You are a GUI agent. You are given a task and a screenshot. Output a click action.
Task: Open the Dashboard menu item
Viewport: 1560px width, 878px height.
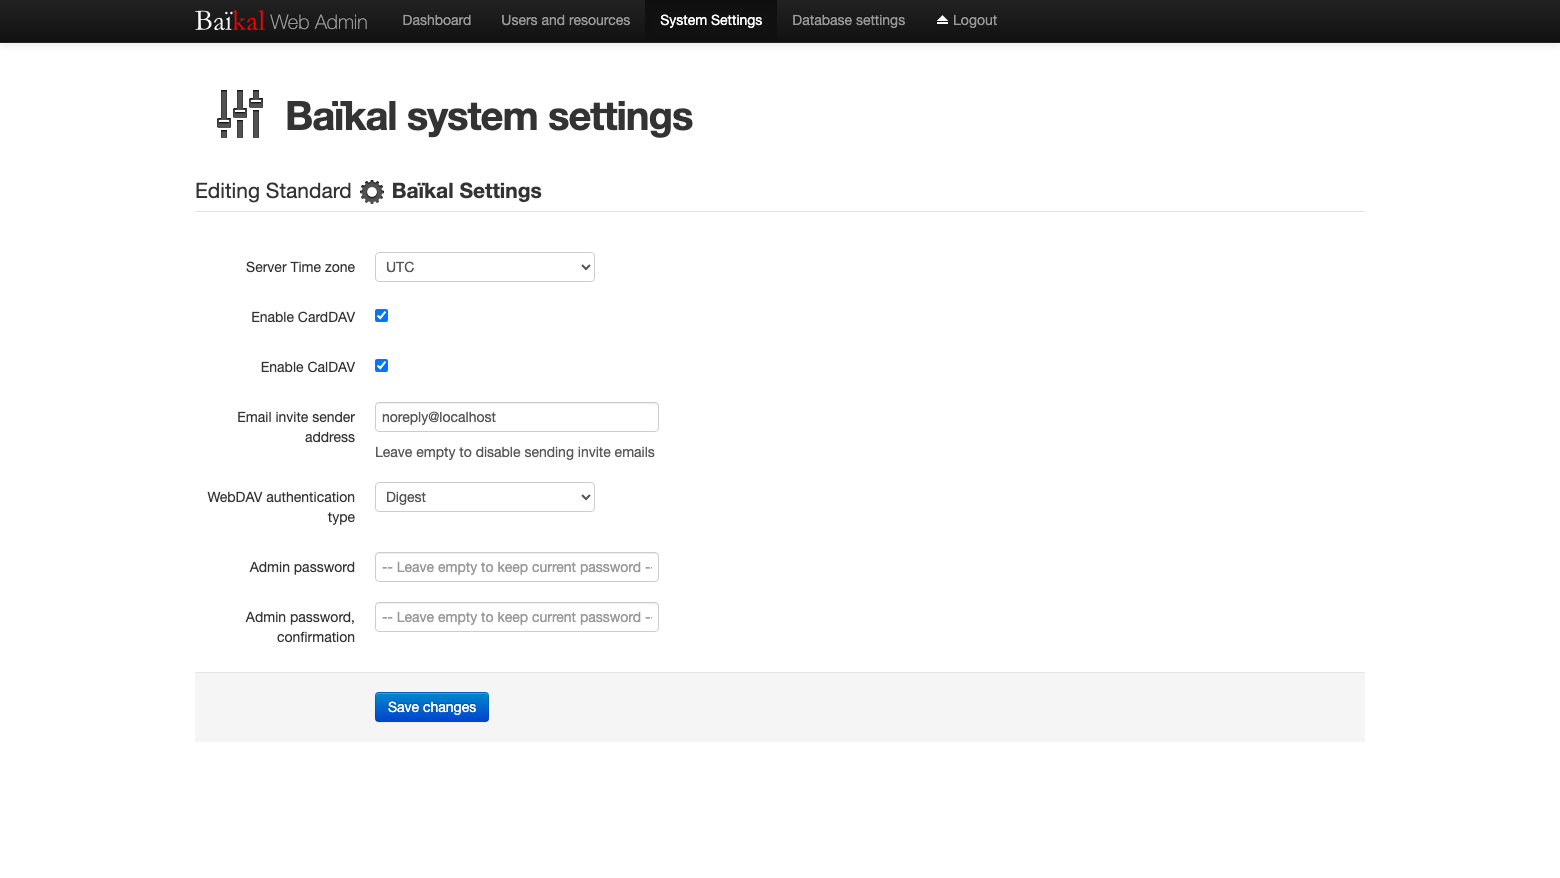point(436,20)
